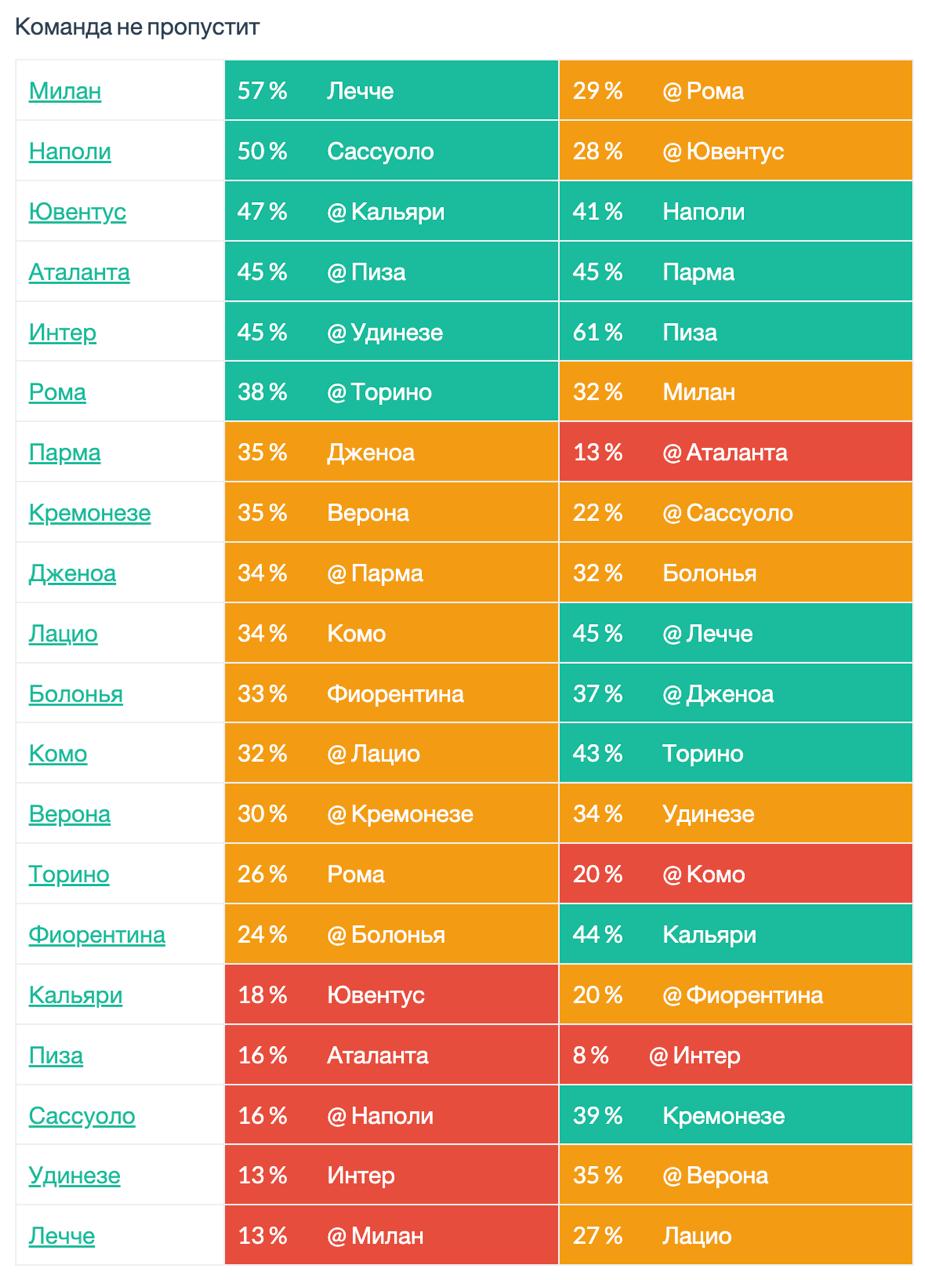Click the Ювентус team link
Viewport: 925px width, 1280px height.
click(x=77, y=212)
